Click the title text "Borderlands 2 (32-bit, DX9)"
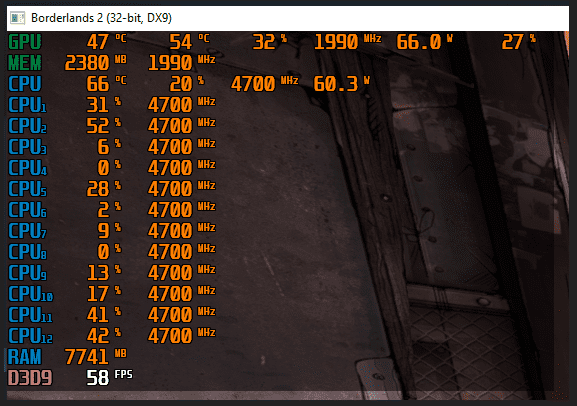This screenshot has height=406, width=577. [101, 18]
